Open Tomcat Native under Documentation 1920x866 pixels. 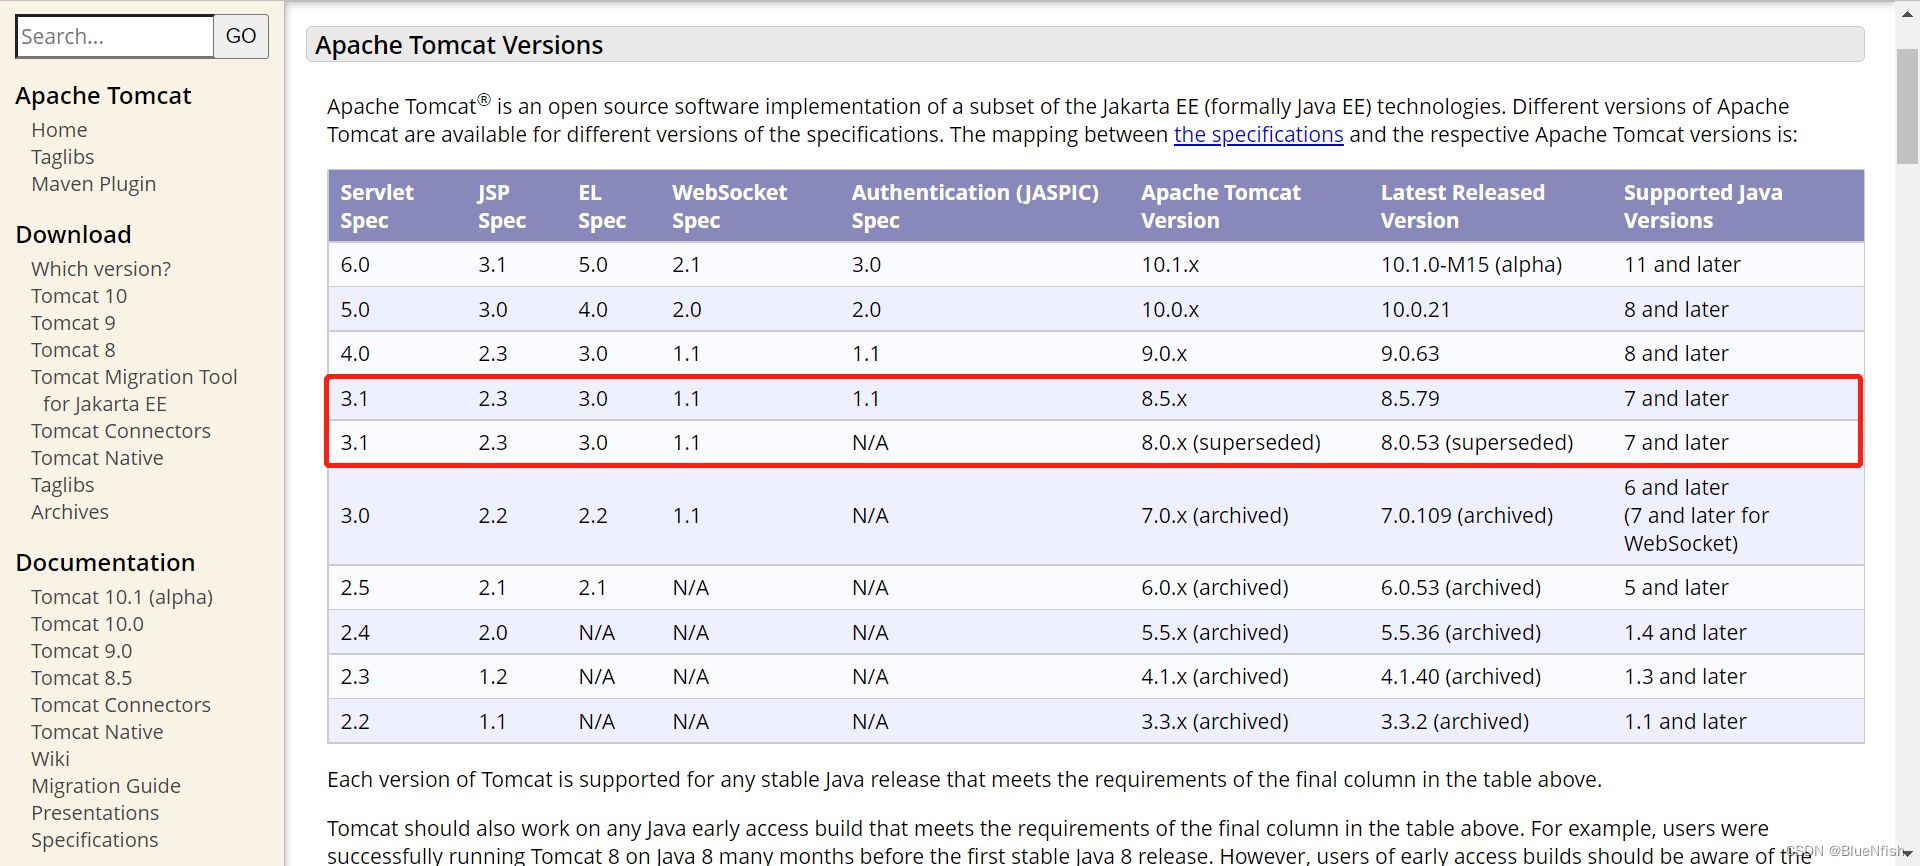97,732
